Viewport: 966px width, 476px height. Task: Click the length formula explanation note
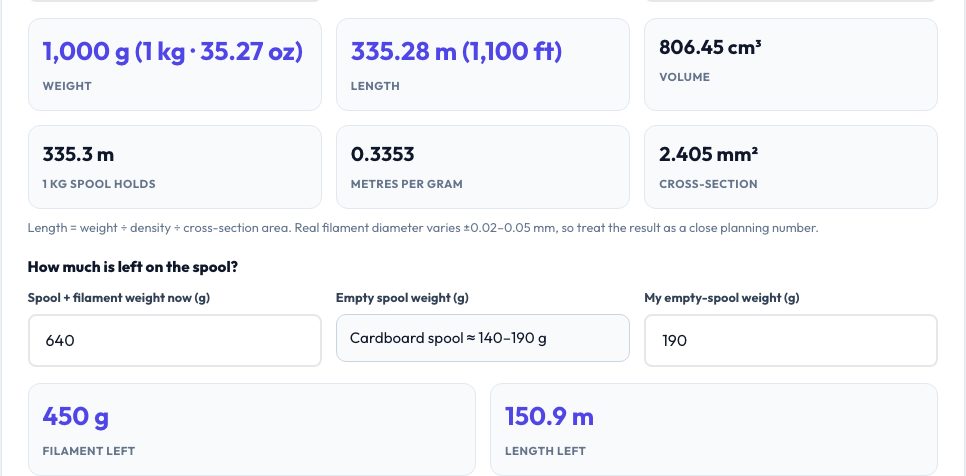point(423,228)
